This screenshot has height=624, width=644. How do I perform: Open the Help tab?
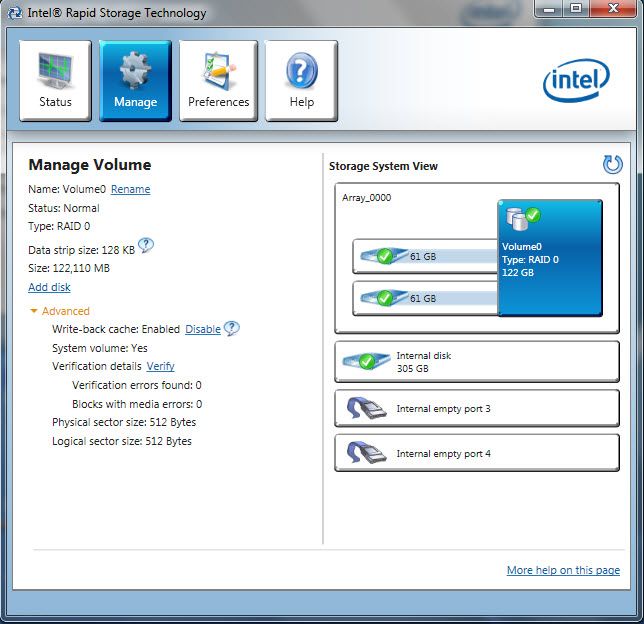[301, 81]
